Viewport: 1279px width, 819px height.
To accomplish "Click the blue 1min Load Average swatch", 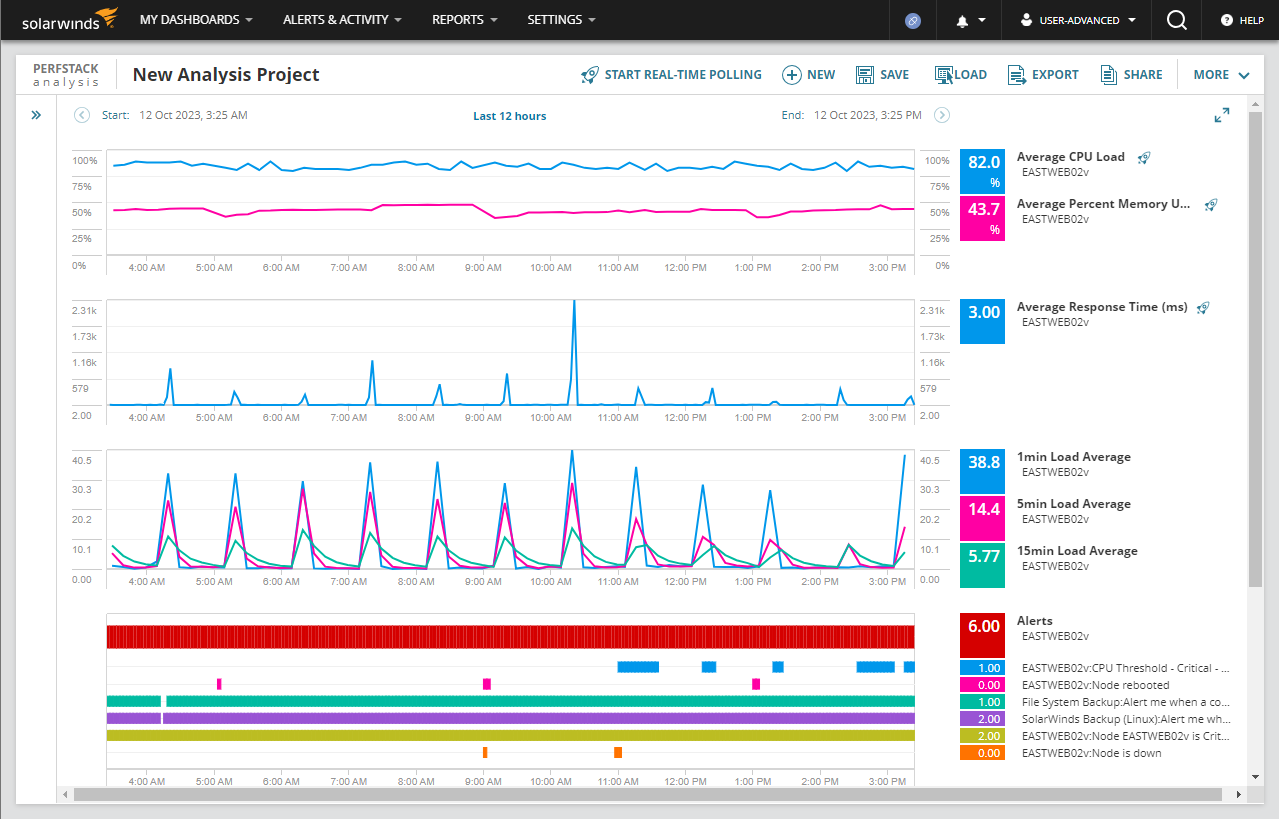I will click(x=984, y=471).
